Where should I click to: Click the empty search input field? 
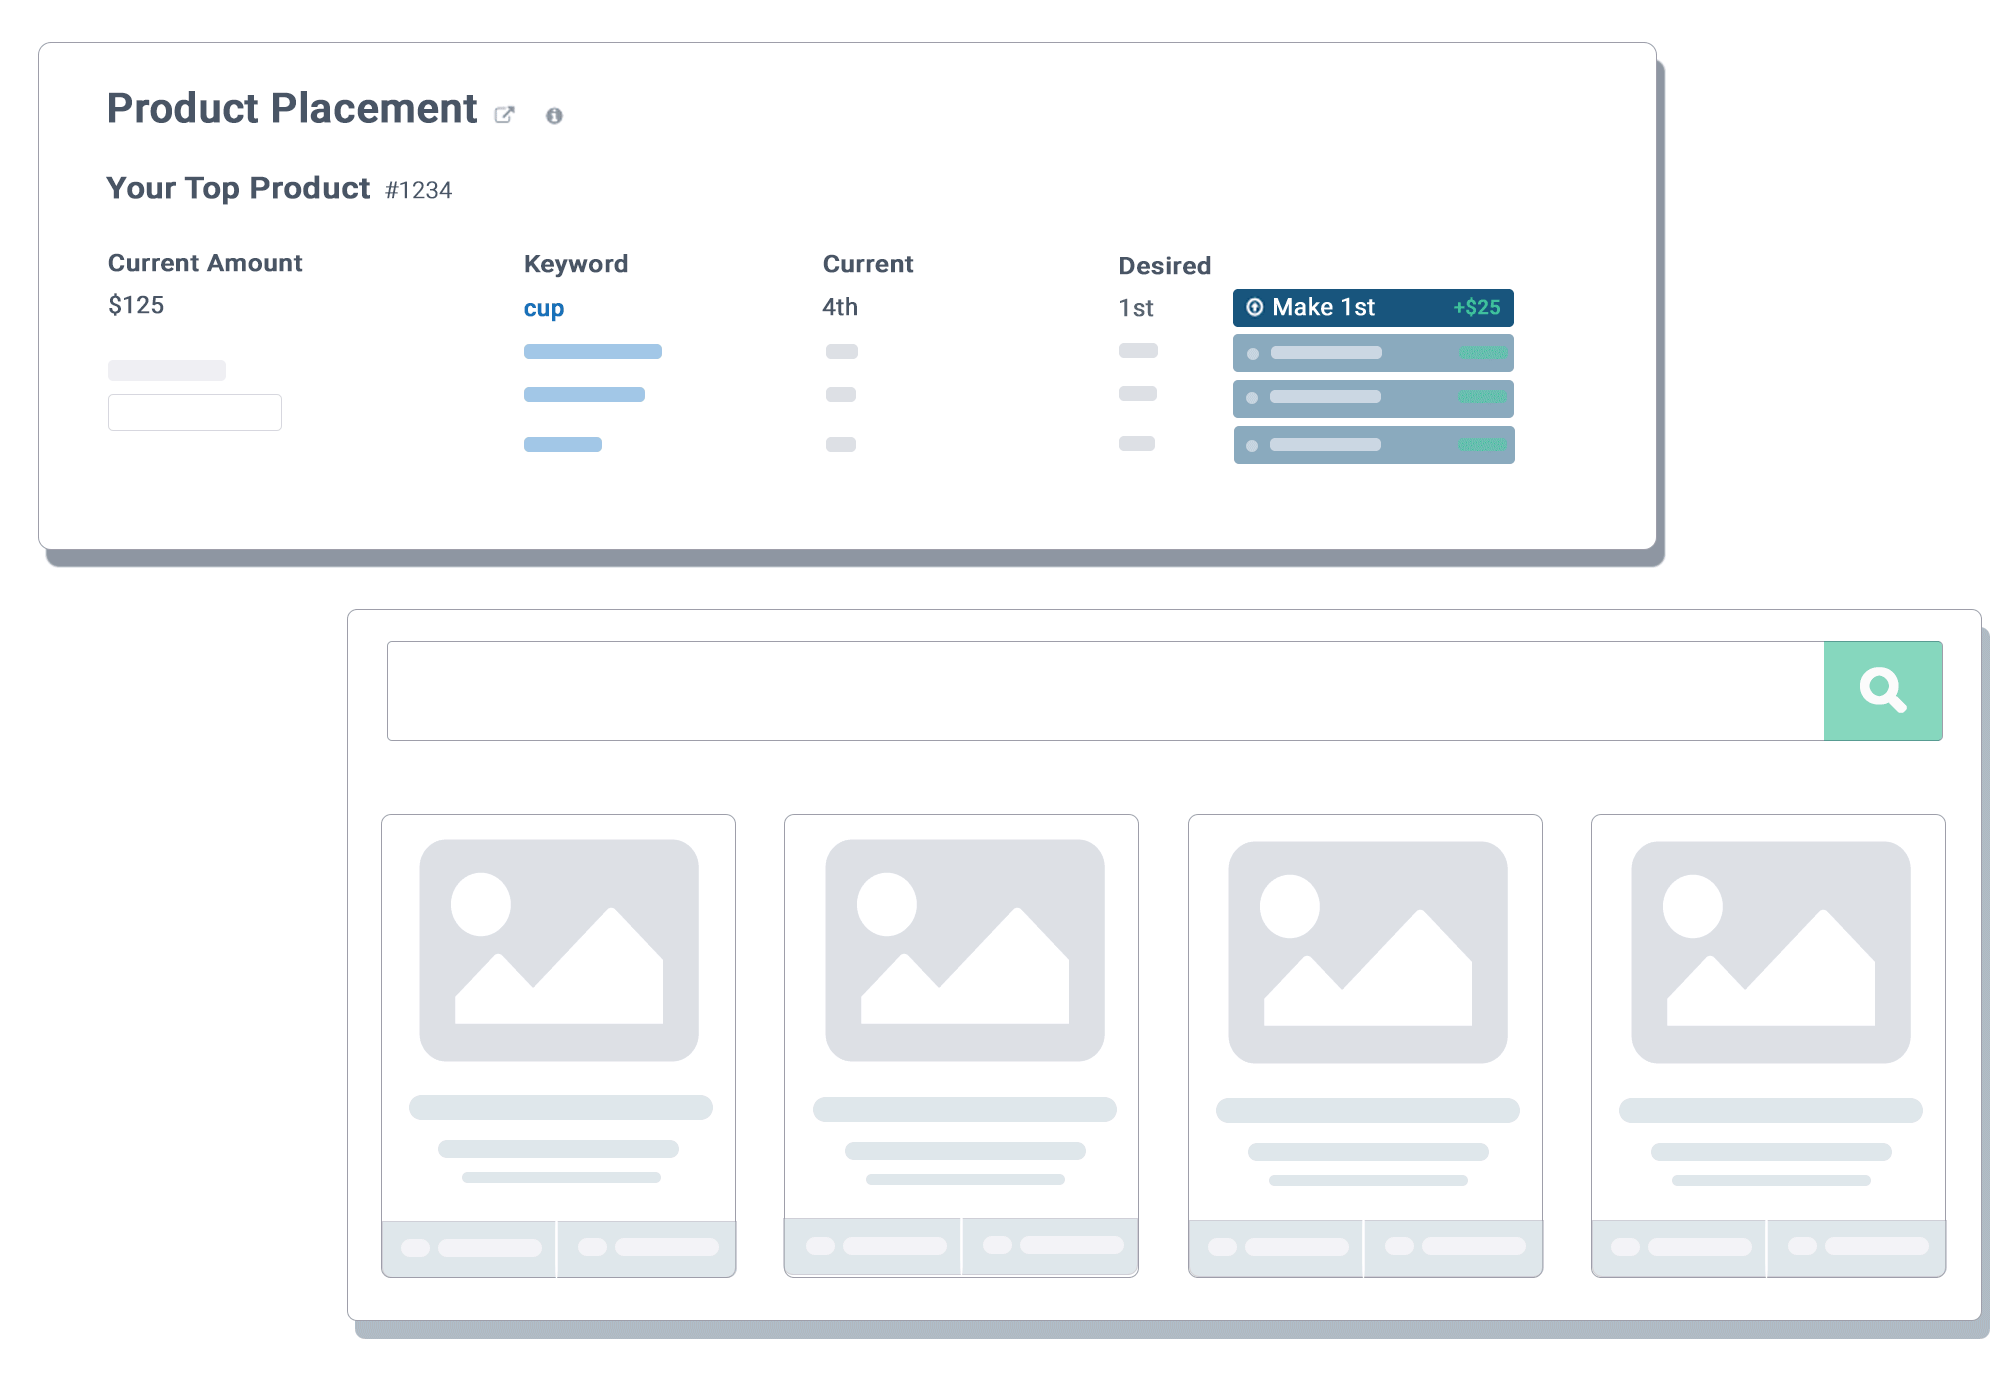click(1104, 691)
